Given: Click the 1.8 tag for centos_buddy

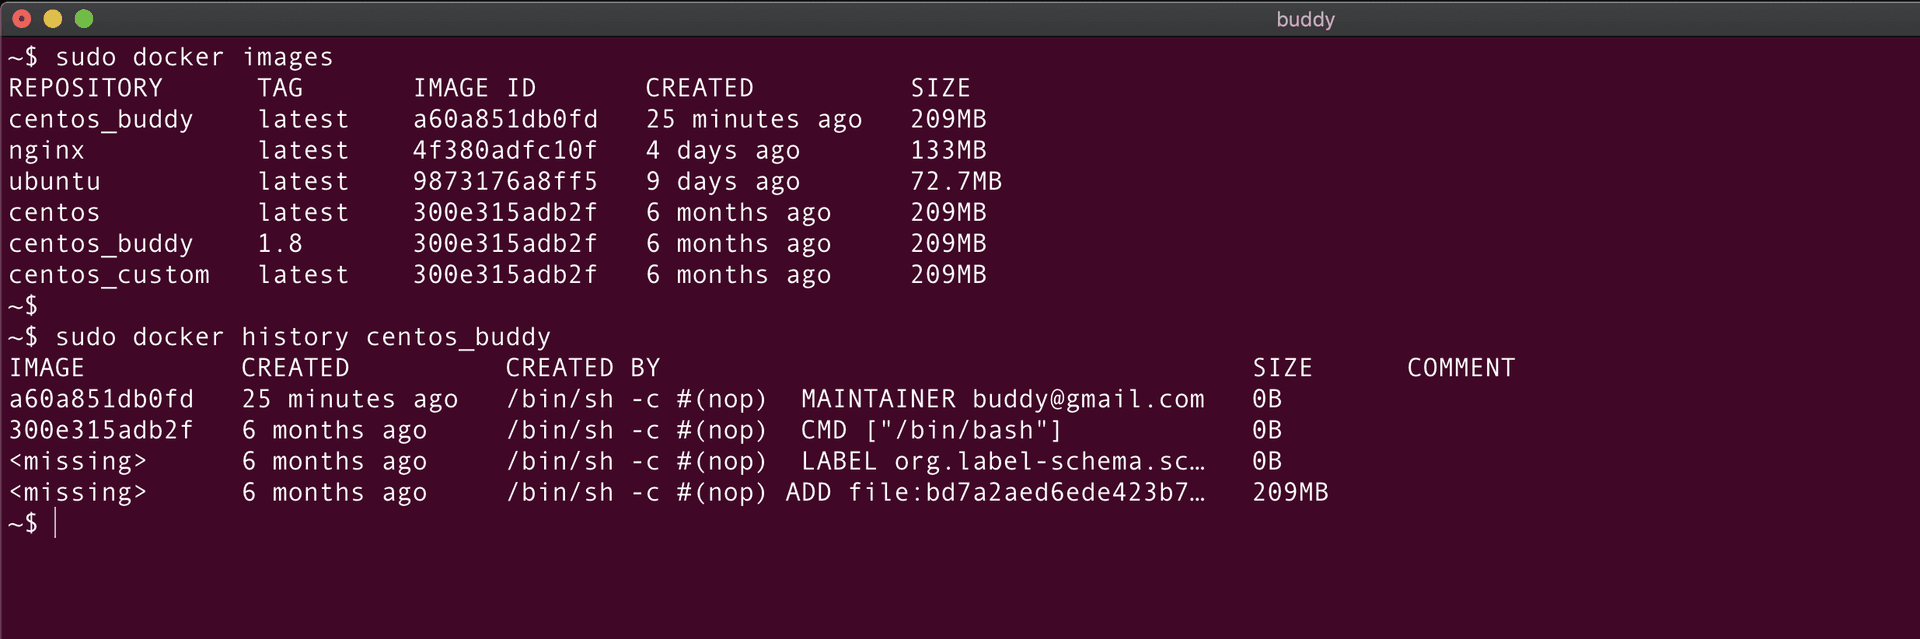Looking at the screenshot, I should 280,244.
